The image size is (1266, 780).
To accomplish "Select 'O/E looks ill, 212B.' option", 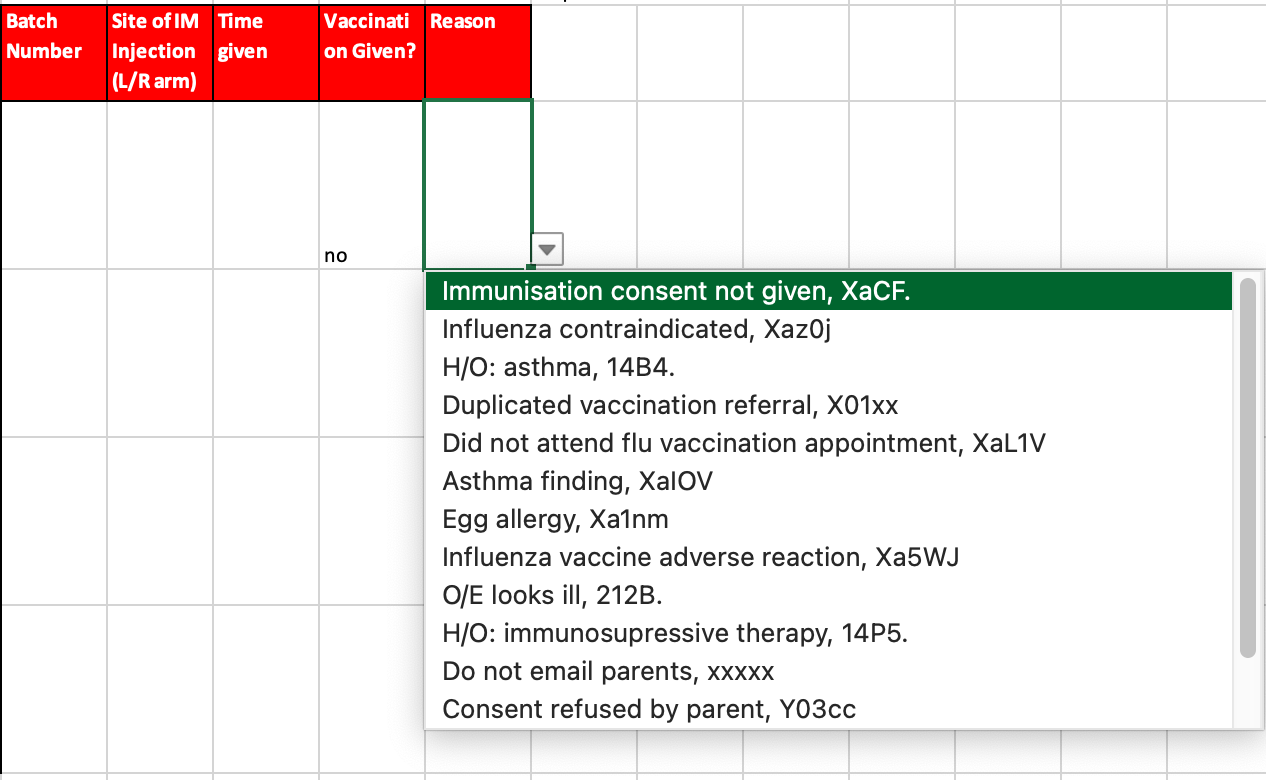I will tap(552, 595).
